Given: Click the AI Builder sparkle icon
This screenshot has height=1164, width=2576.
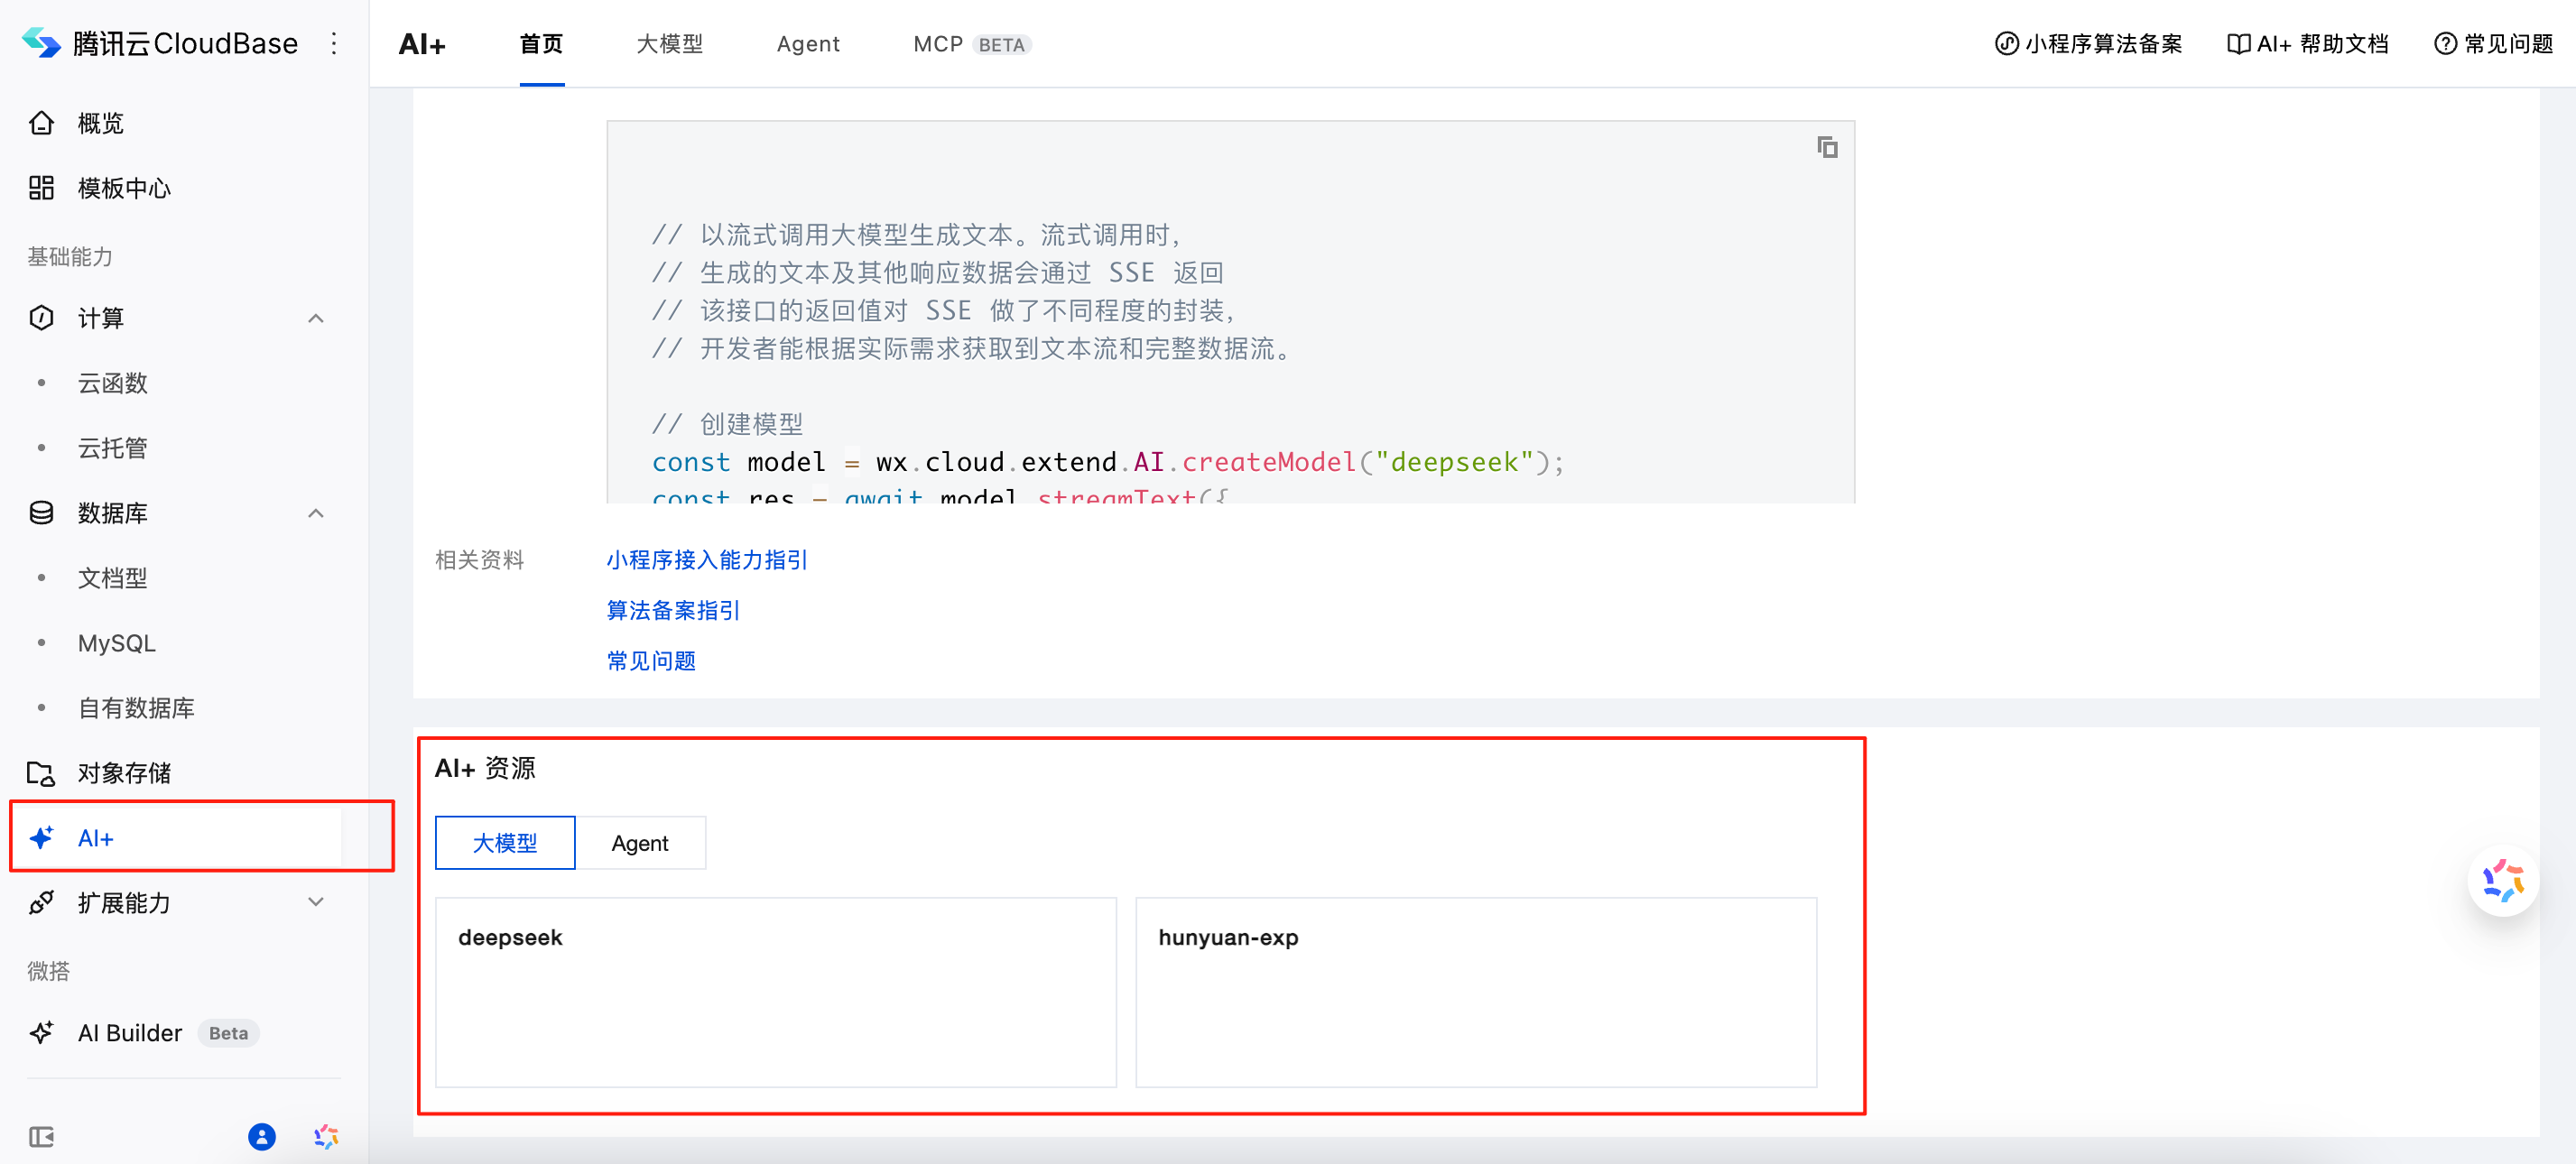Looking at the screenshot, I should pyautogui.click(x=41, y=1033).
